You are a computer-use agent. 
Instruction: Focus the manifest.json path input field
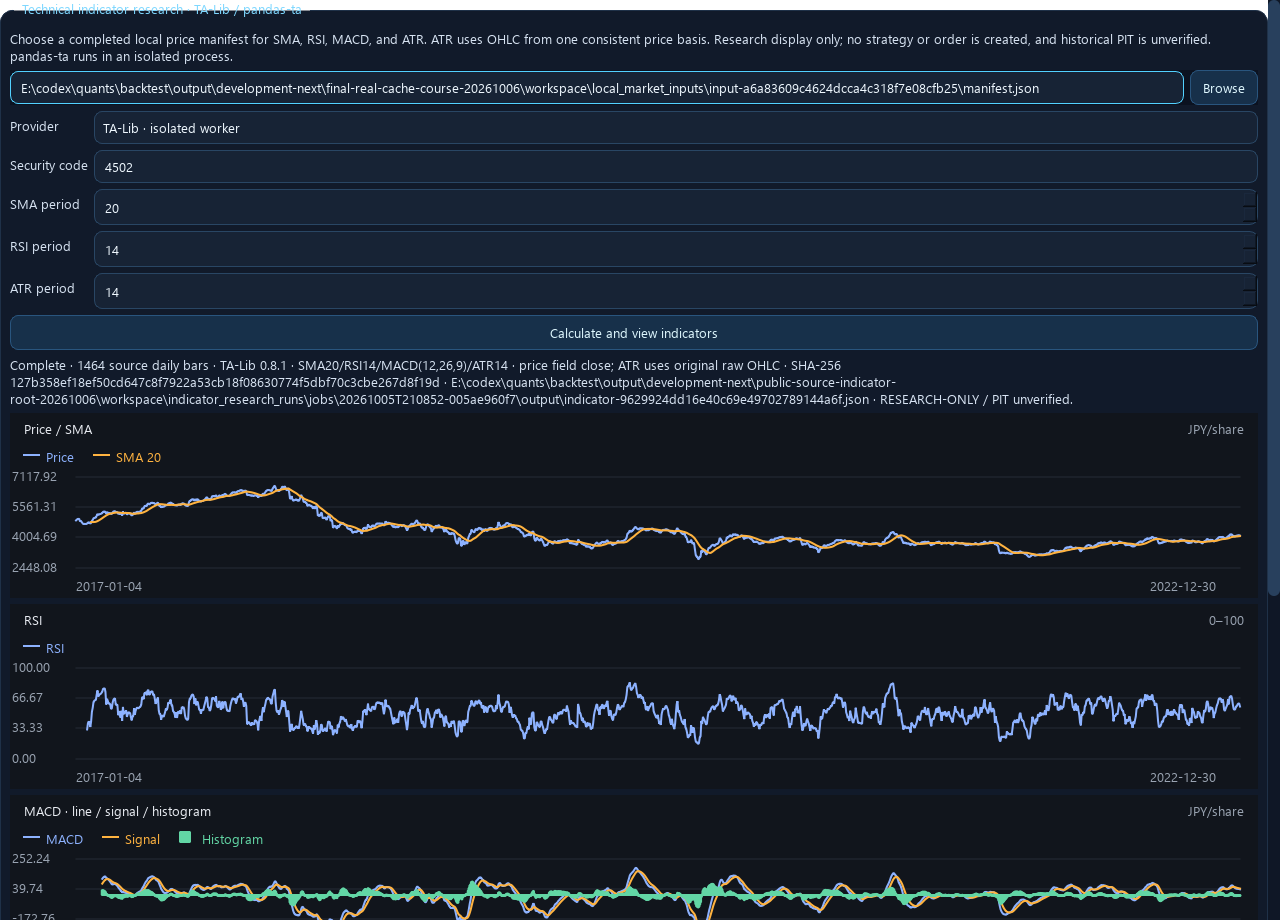[597, 88]
